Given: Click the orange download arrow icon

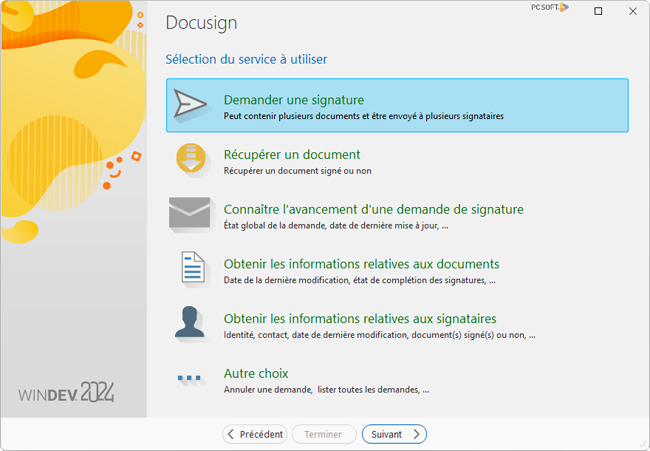Looking at the screenshot, I should pyautogui.click(x=190, y=160).
